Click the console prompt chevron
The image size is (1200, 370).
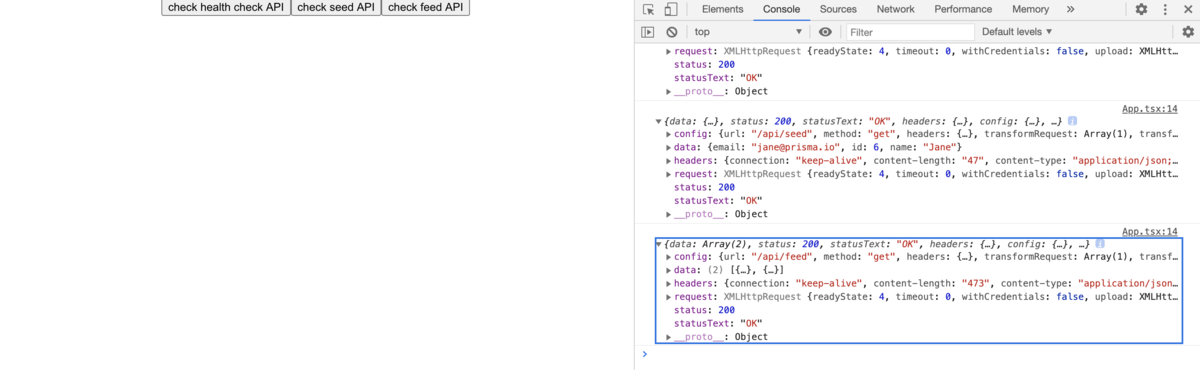(x=644, y=354)
